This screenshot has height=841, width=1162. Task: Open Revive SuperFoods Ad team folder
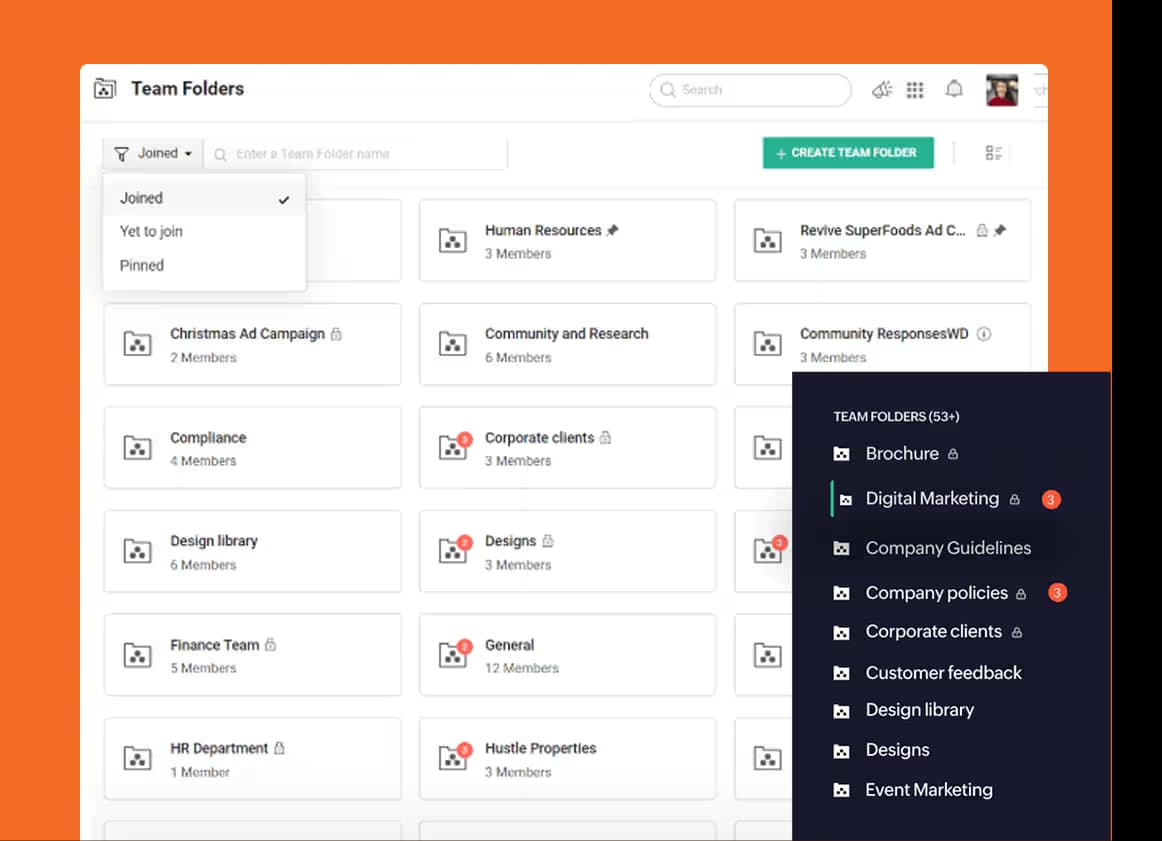[x=882, y=240]
